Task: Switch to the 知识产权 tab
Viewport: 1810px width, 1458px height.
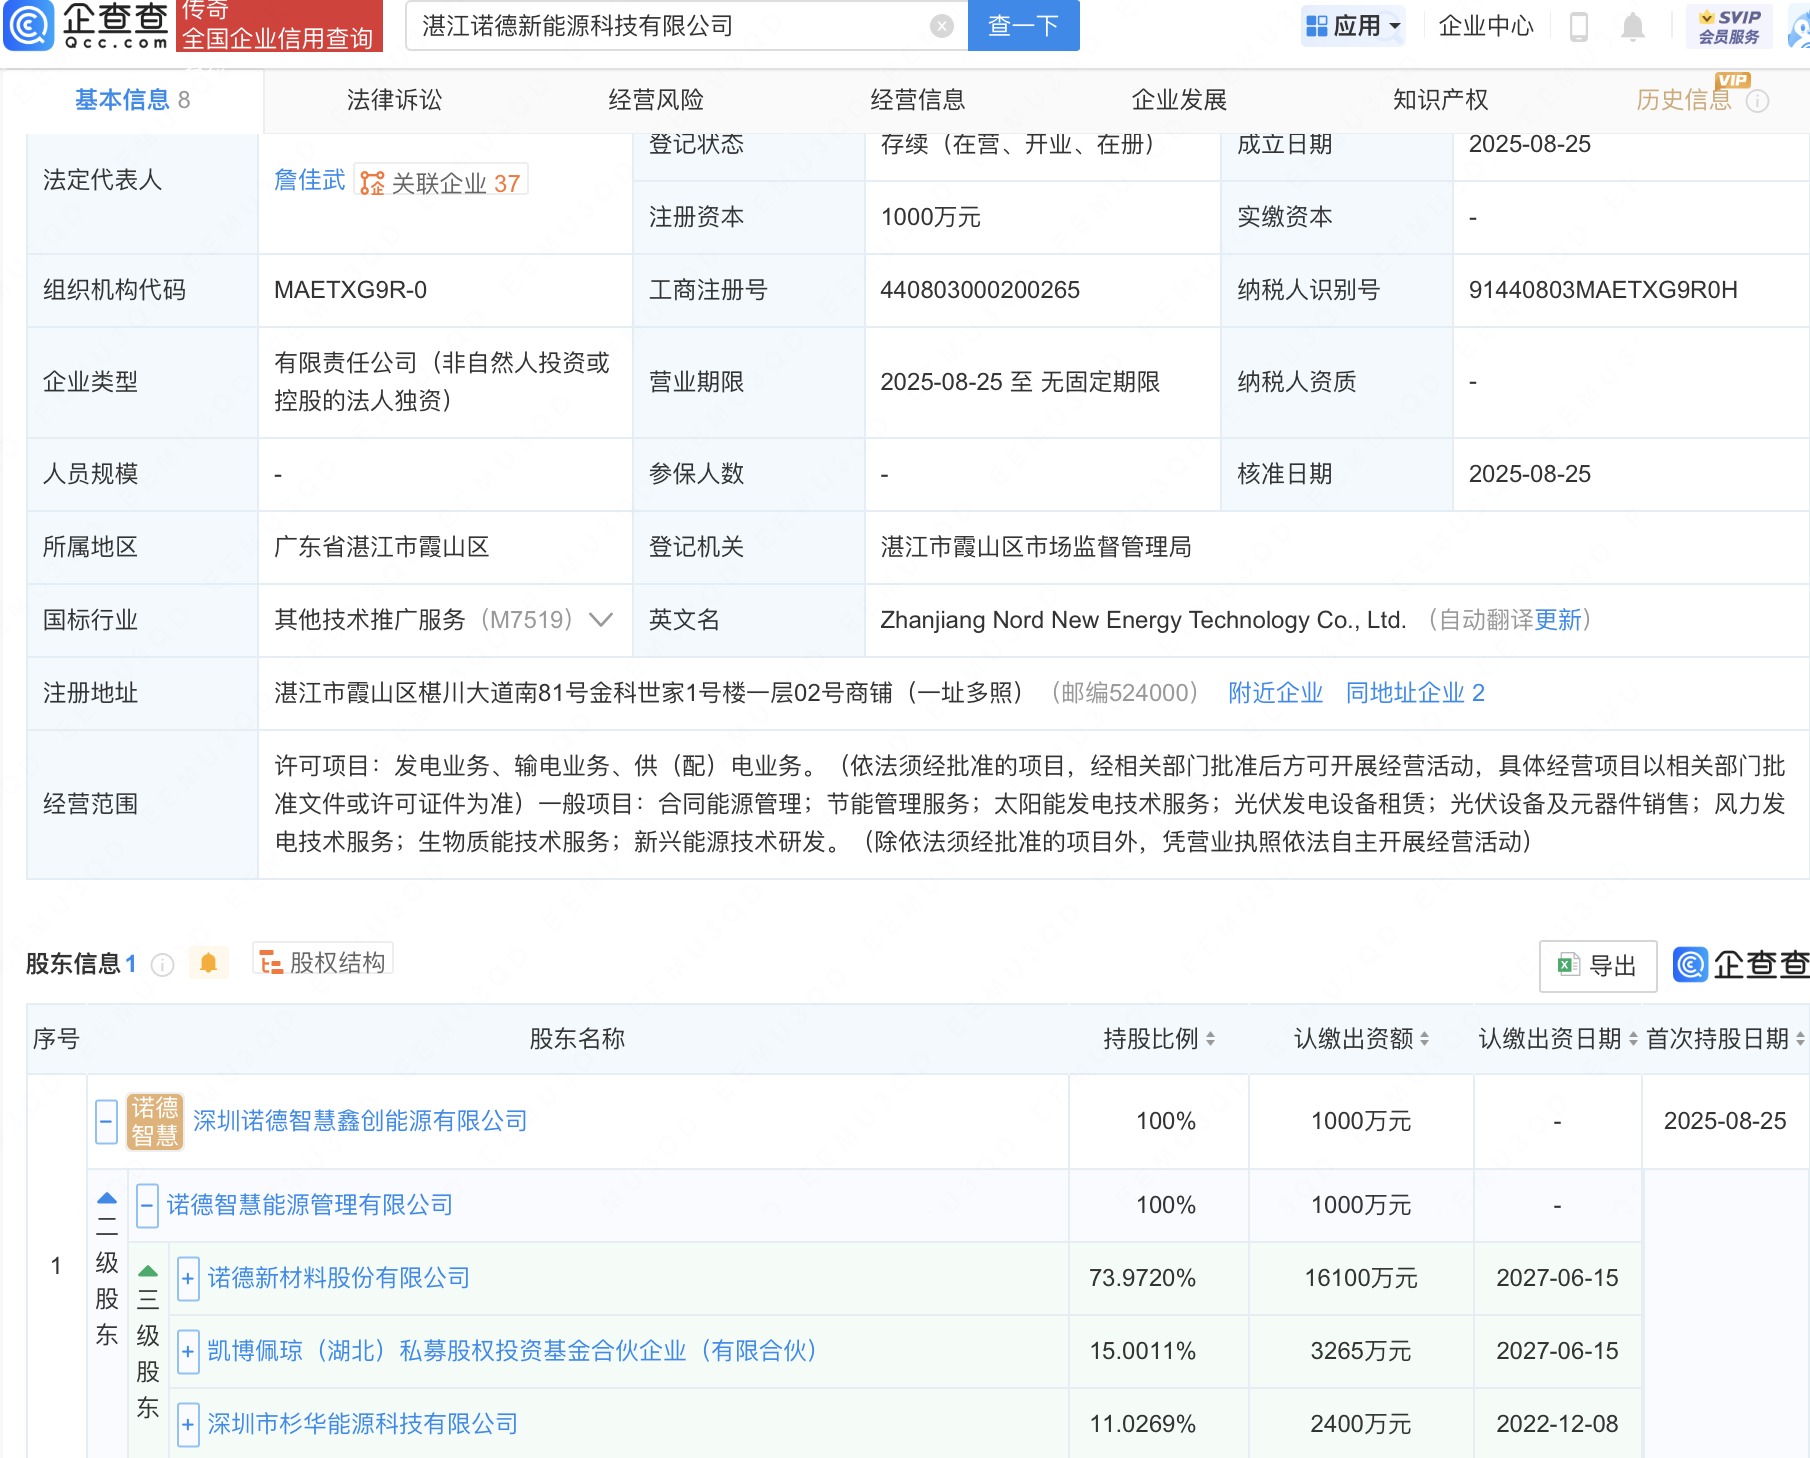Action: [1440, 100]
